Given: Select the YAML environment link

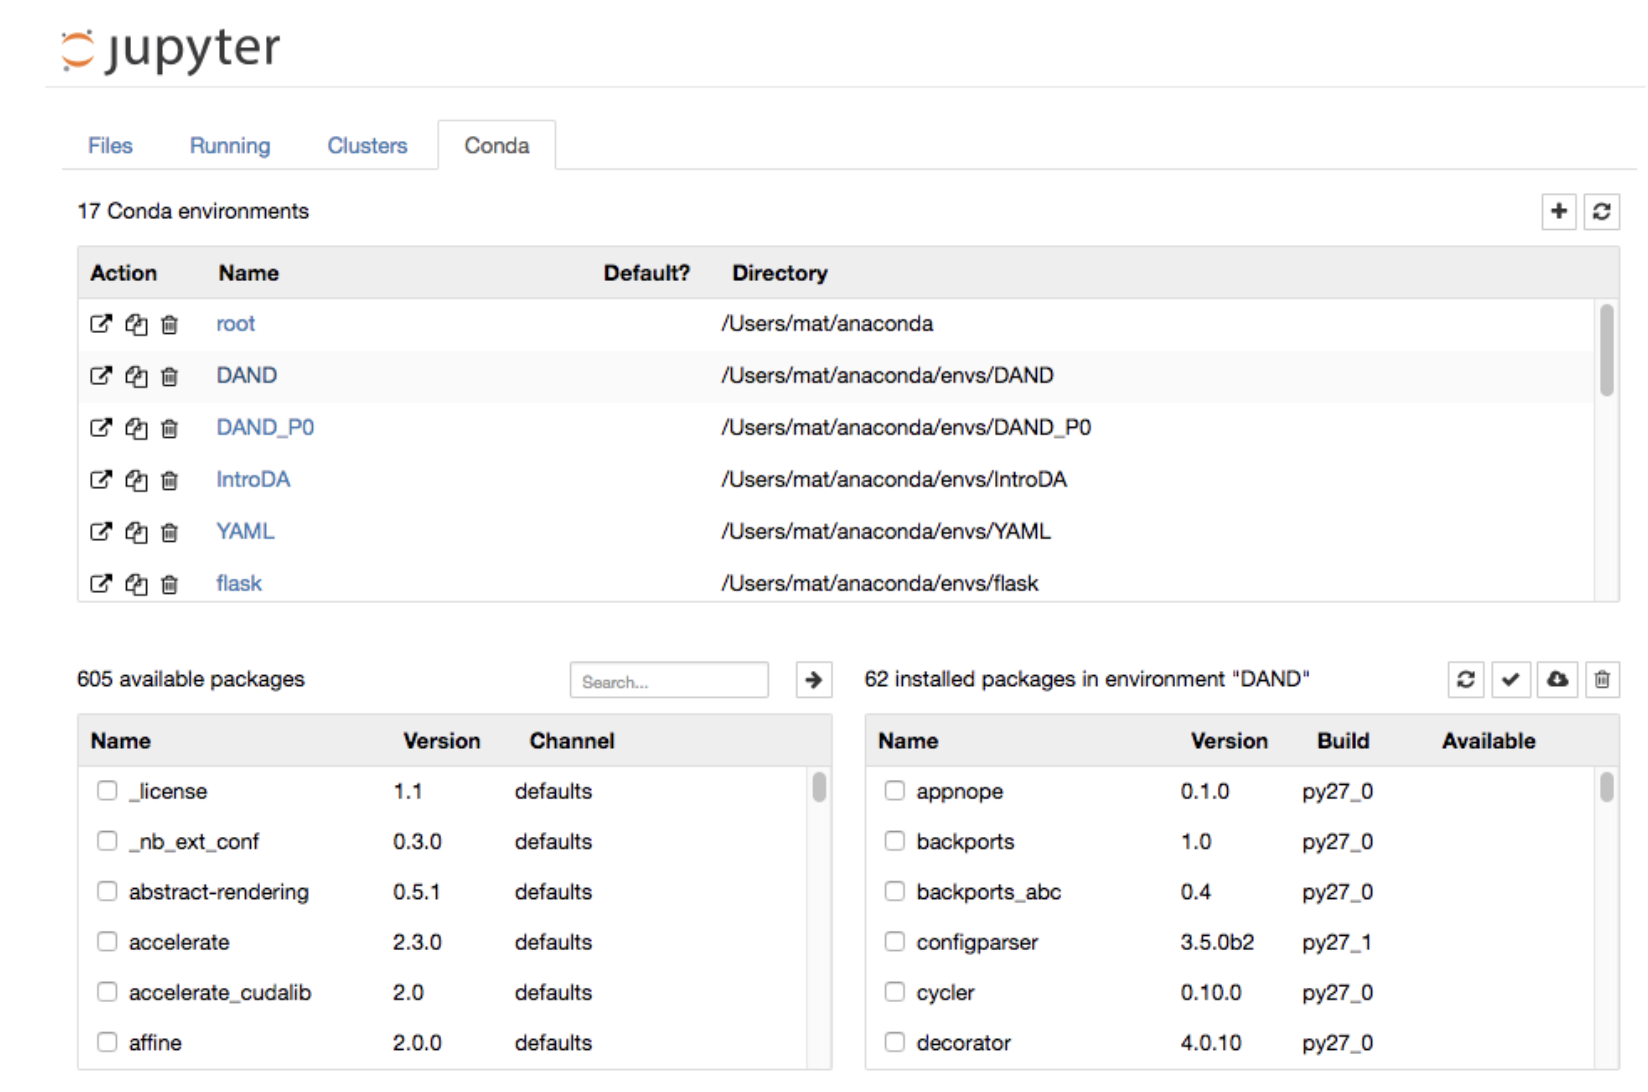Looking at the screenshot, I should coord(245,532).
